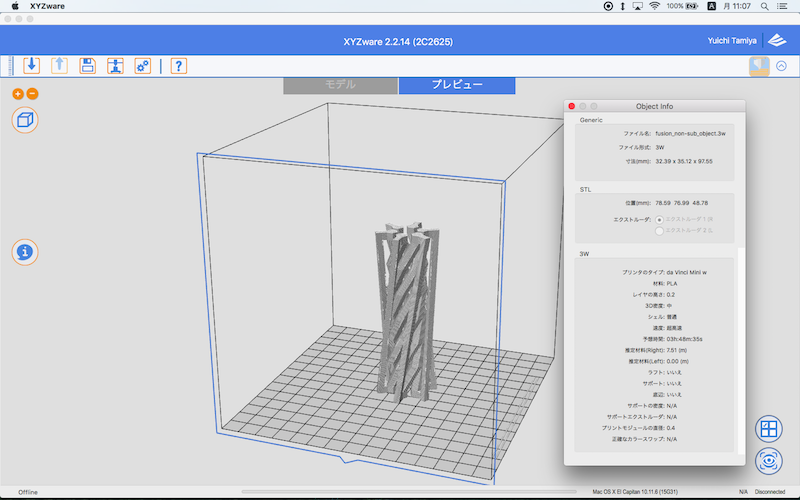This screenshot has height=500, width=800.
Task: Click the PLA material value
Action: 671,284
